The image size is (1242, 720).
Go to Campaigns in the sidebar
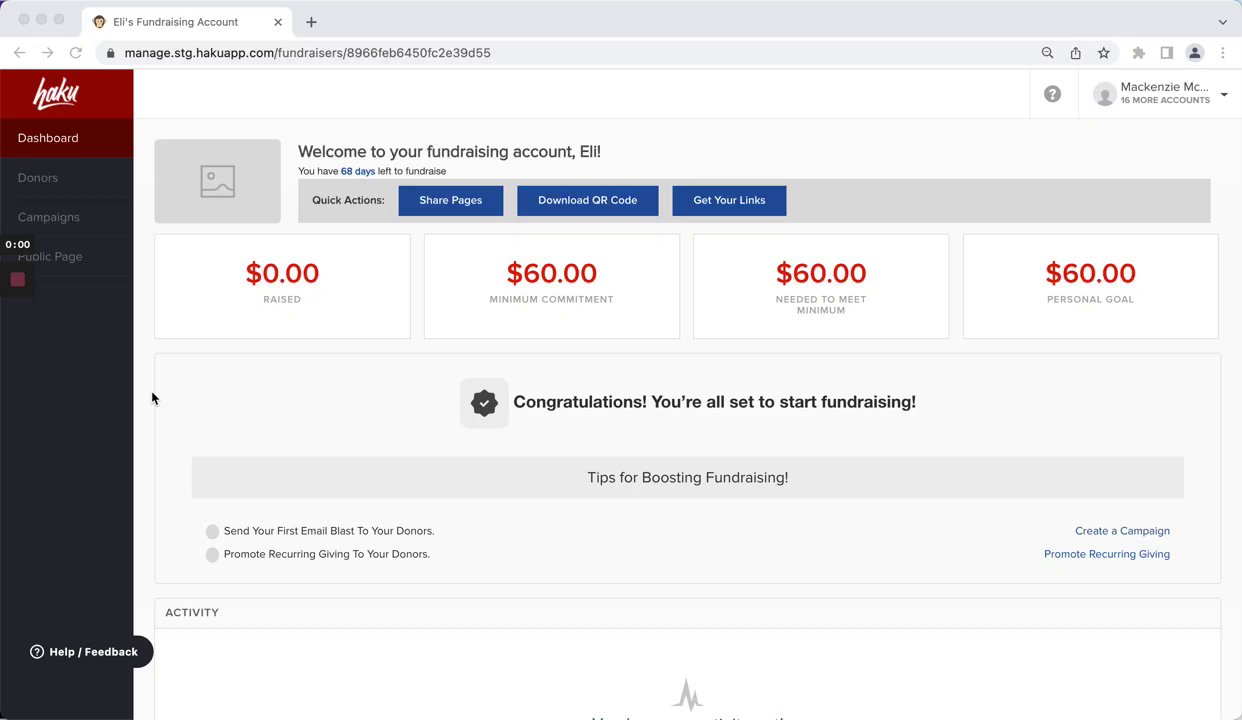(48, 217)
